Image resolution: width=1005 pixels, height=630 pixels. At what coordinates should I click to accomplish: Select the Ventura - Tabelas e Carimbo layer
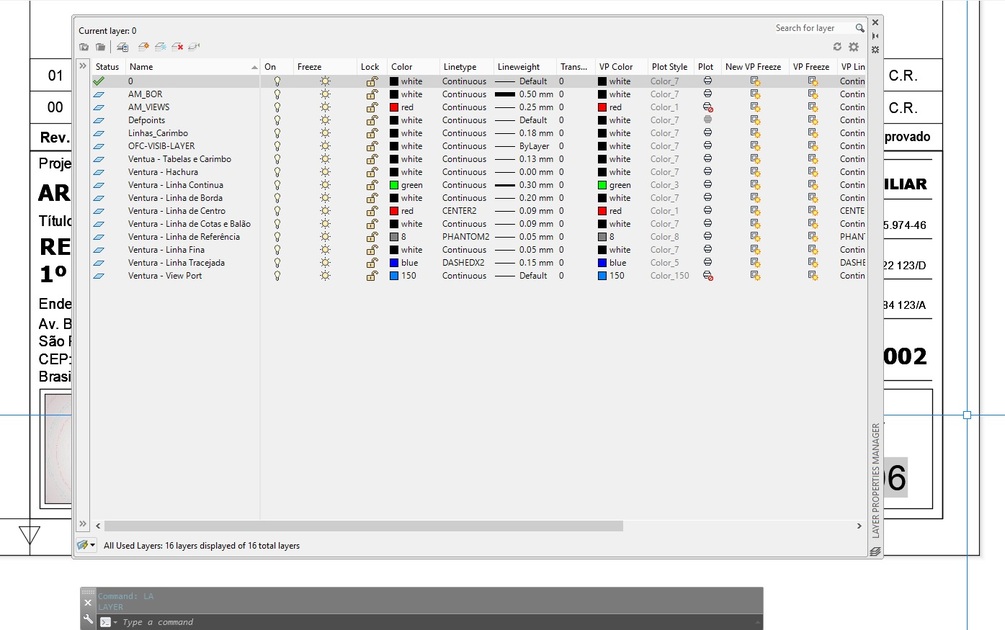click(179, 159)
